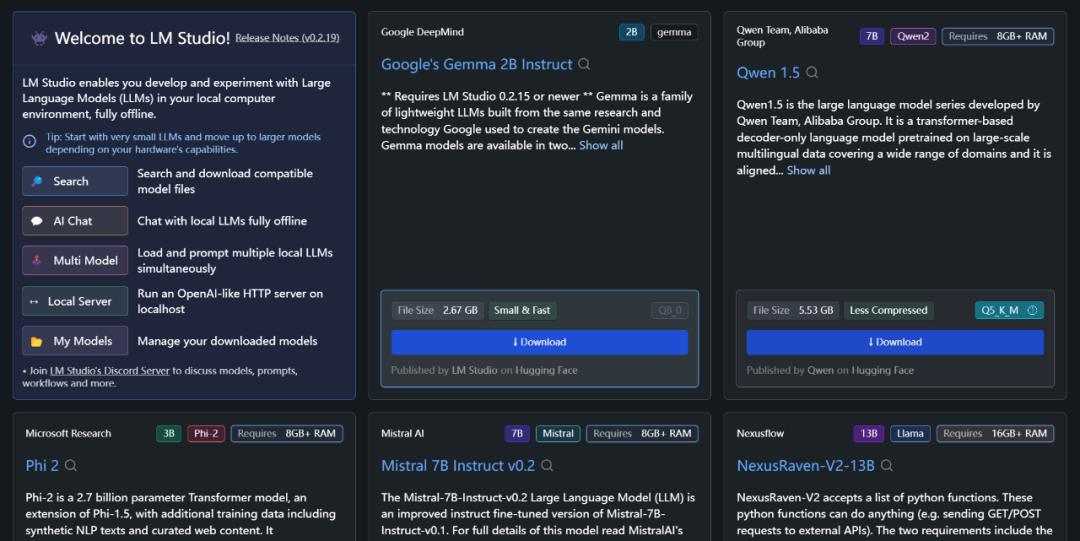
Task: Download Google's Gemma 2B Instruct model
Action: point(539,343)
